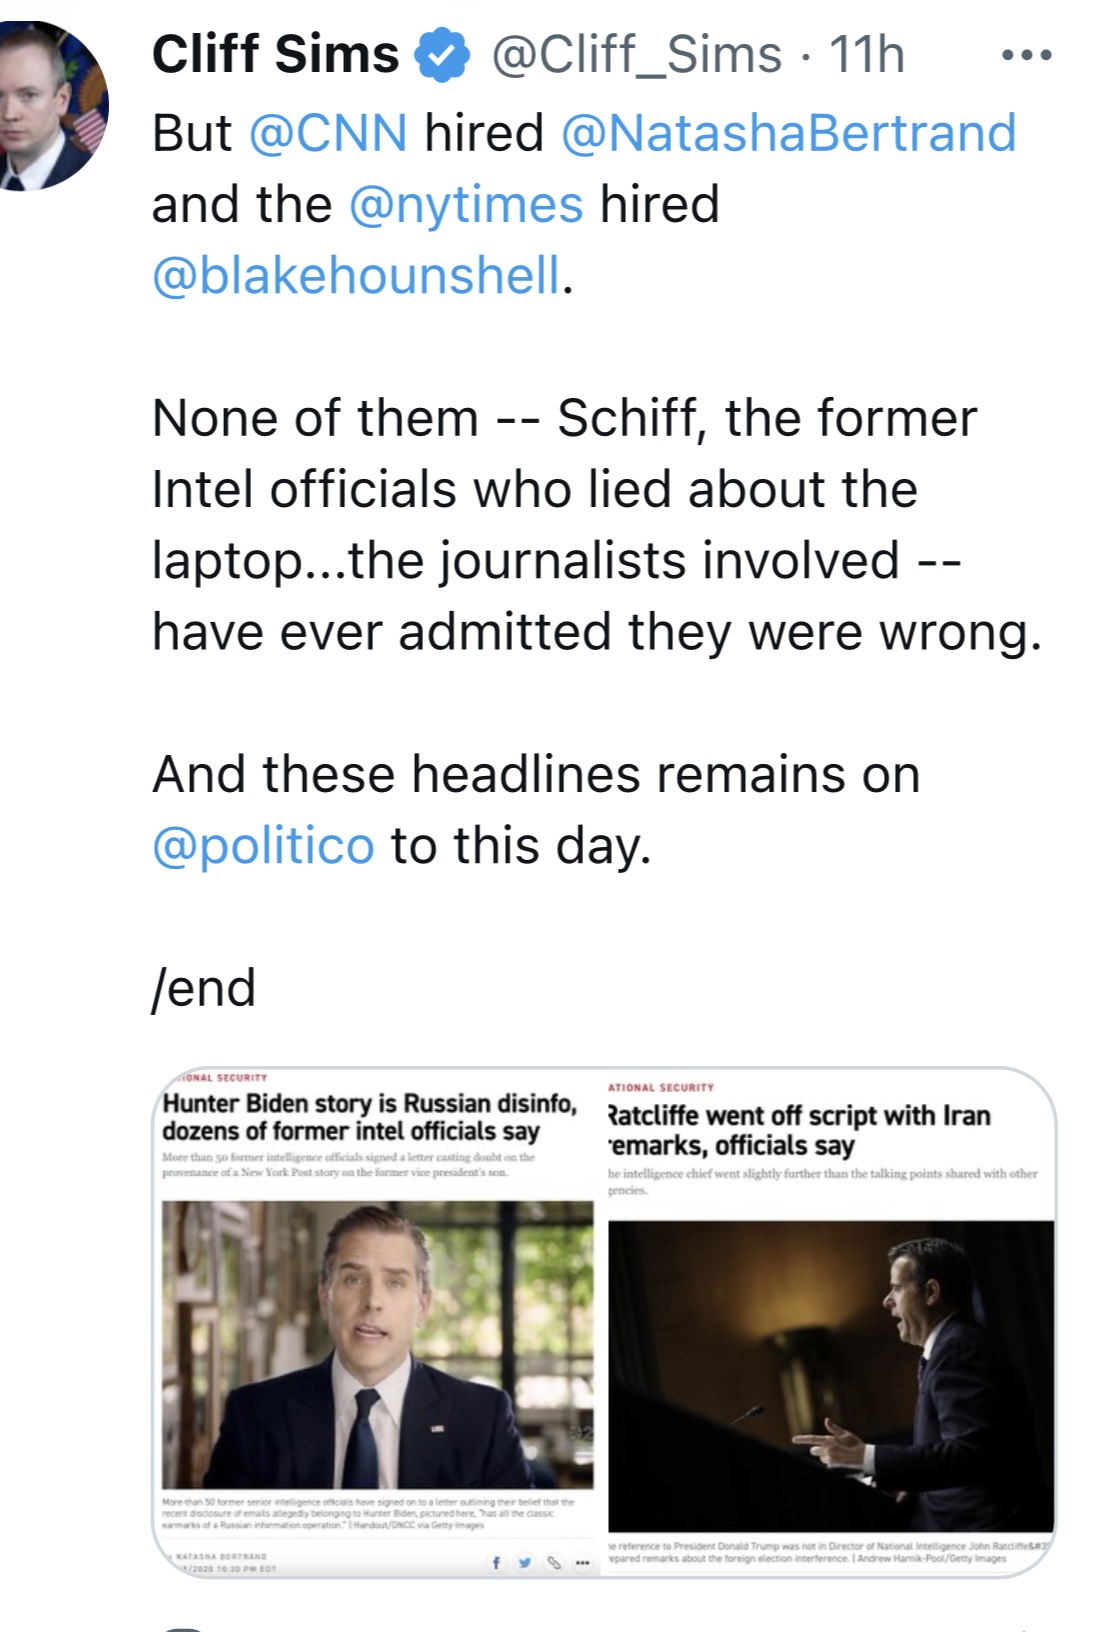View the Ratcliffe speaking photo attachment
The height and width of the screenshot is (1632, 1118).
[x=831, y=1376]
